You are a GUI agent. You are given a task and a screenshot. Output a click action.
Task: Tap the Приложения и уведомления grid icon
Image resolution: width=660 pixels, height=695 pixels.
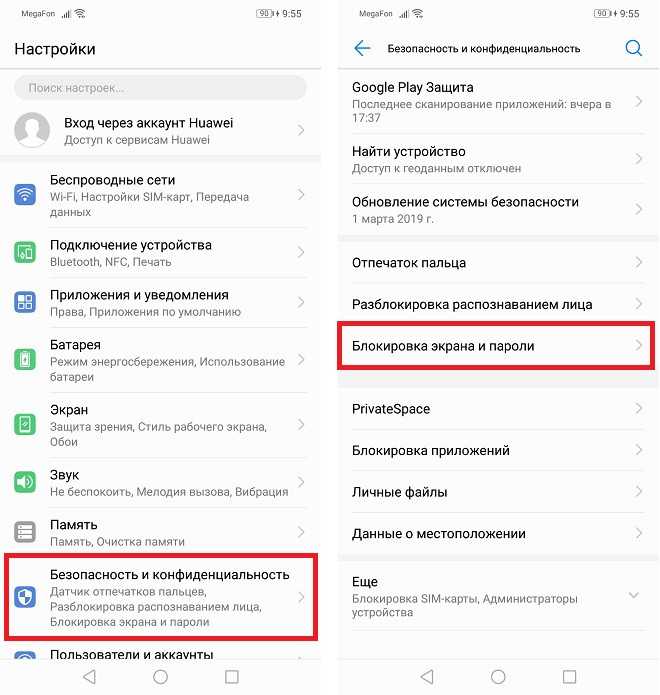coord(25,302)
